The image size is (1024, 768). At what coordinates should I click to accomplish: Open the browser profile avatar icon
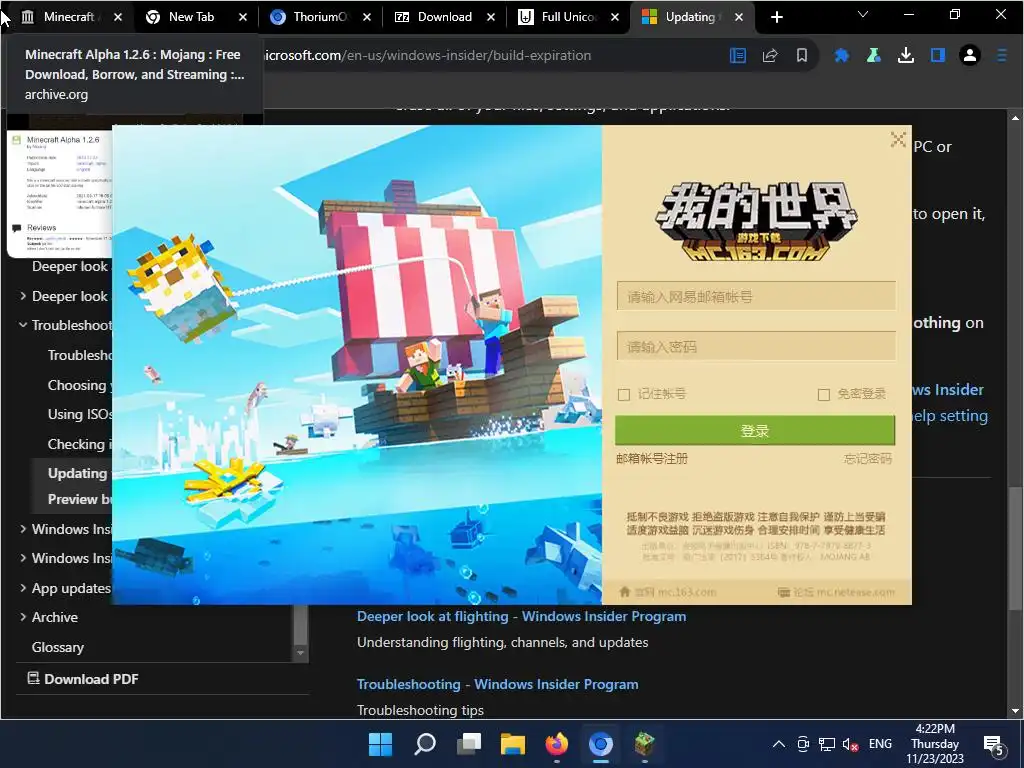pyautogui.click(x=970, y=56)
